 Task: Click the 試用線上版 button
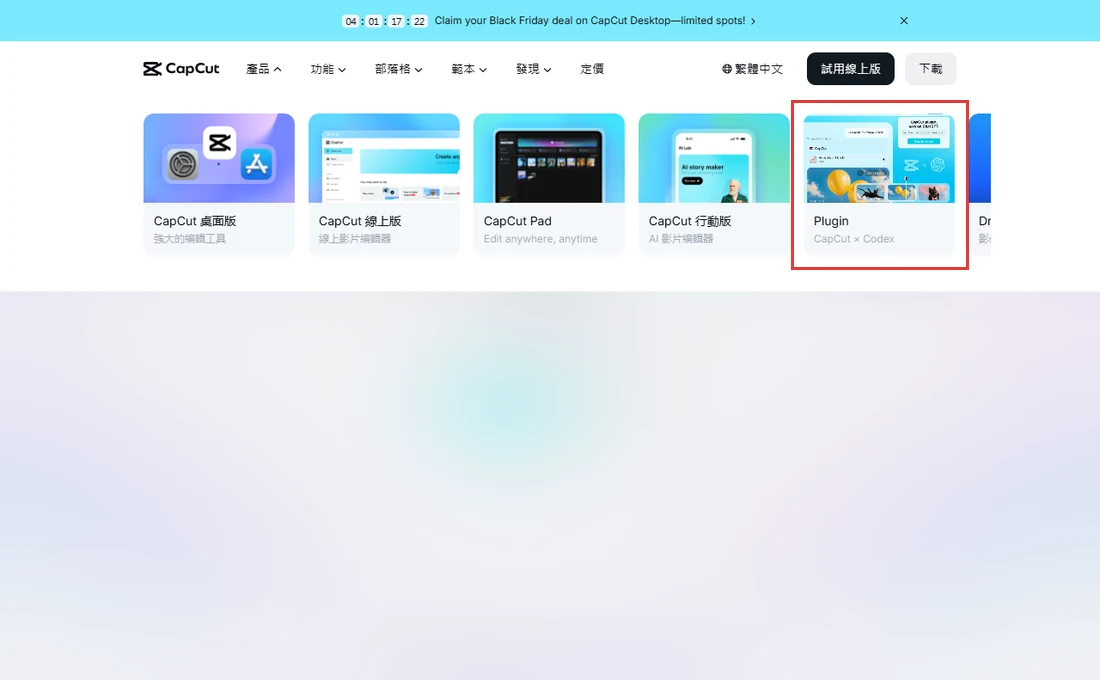tap(850, 69)
